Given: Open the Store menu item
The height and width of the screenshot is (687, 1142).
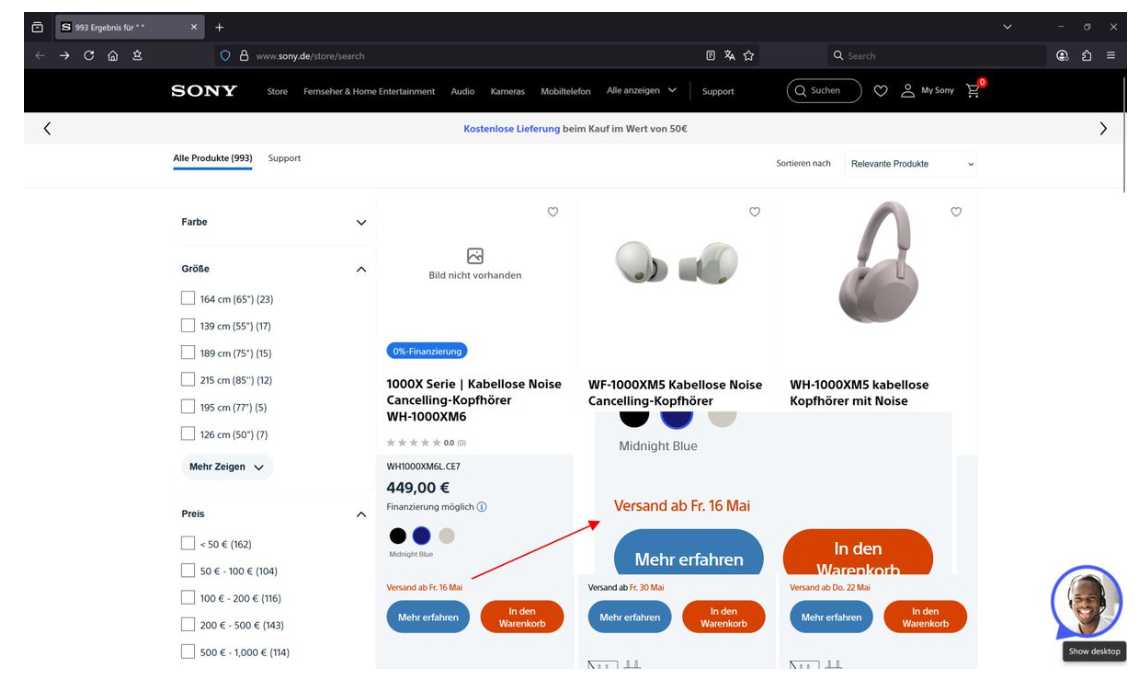Looking at the screenshot, I should point(277,92).
